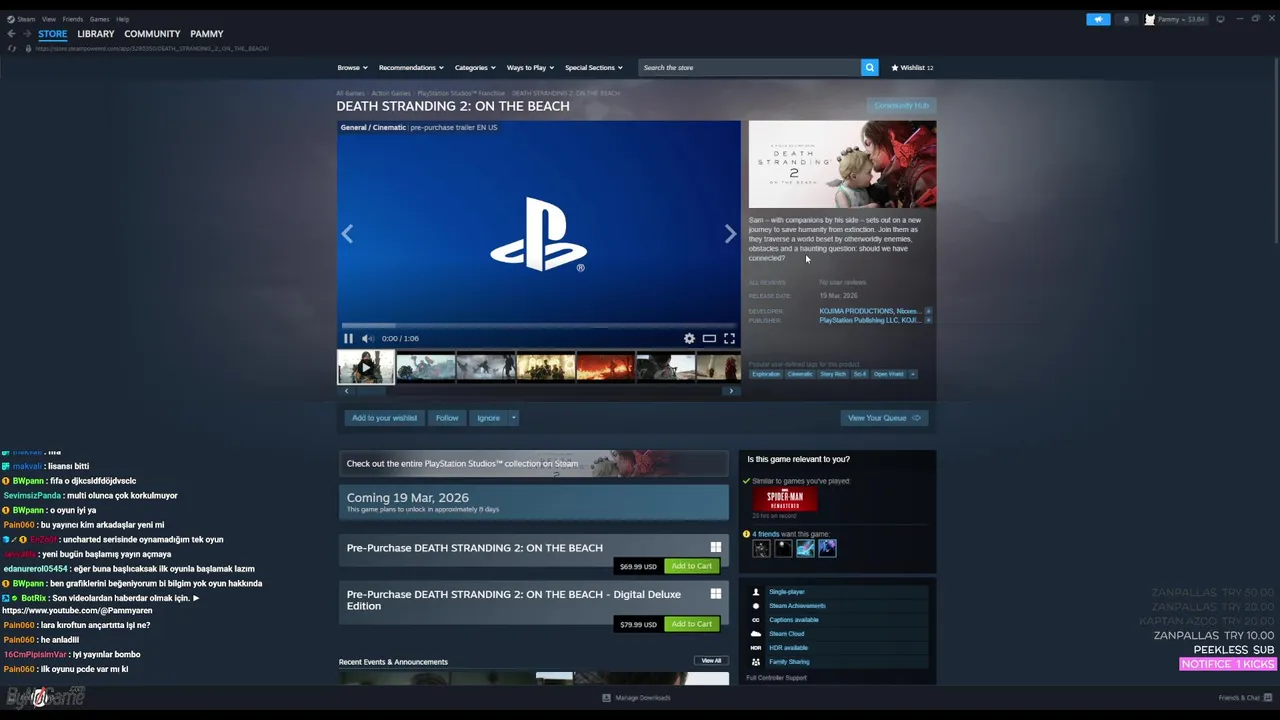Viewport: 1280px width, 720px height.
Task: Switch to the PAMMY profile tab
Action: coord(207,34)
